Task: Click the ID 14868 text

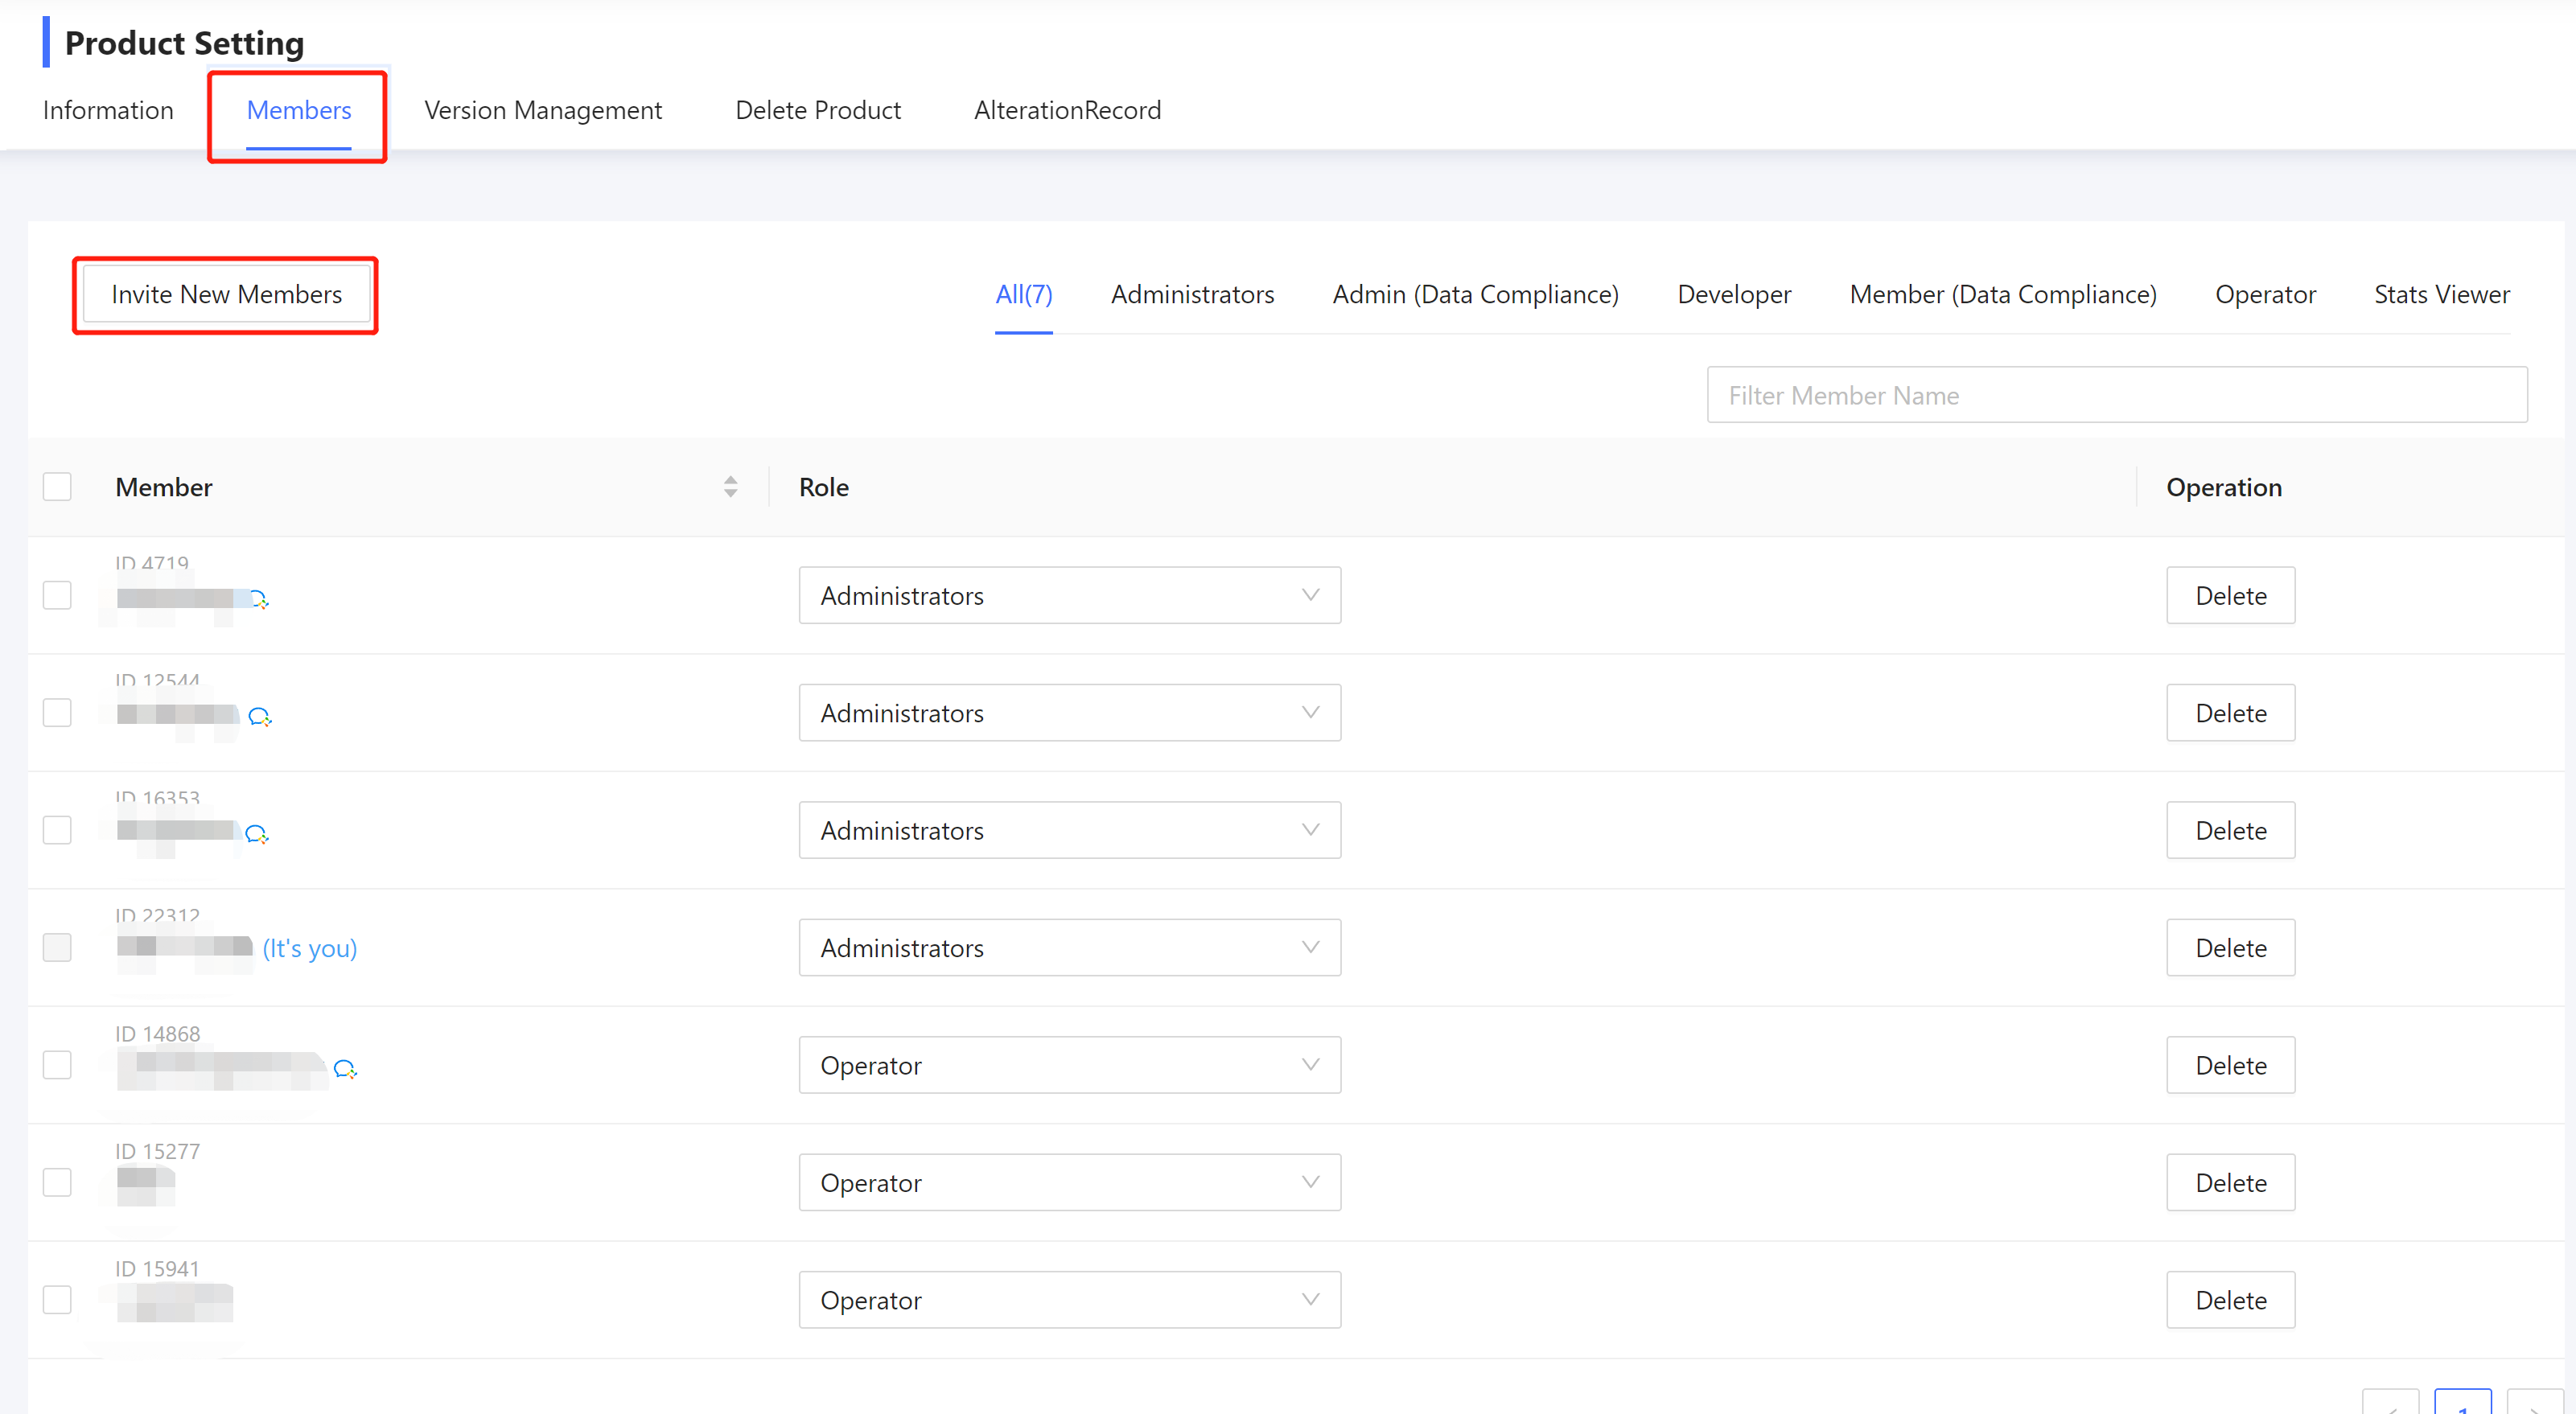Action: (158, 1033)
